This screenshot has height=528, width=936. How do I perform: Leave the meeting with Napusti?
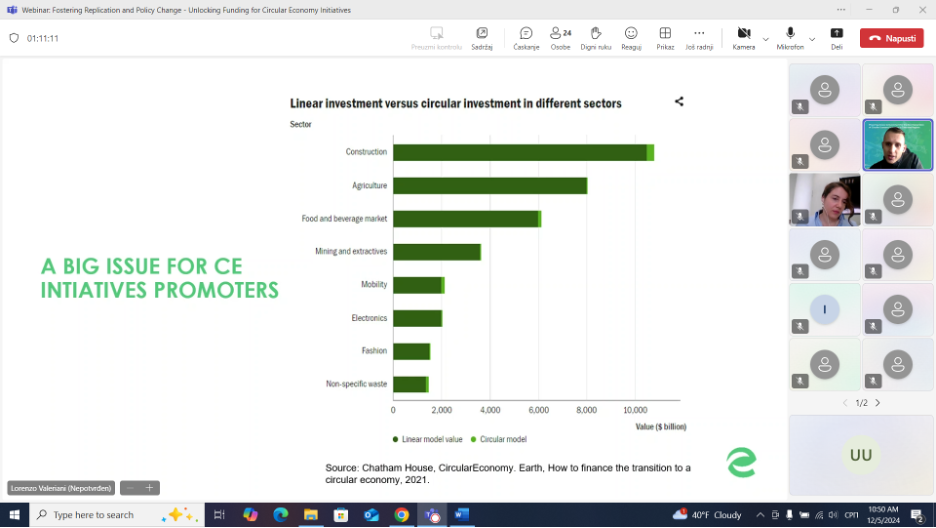click(x=892, y=38)
